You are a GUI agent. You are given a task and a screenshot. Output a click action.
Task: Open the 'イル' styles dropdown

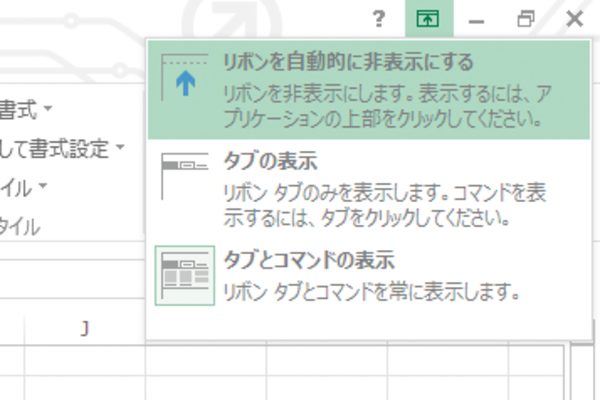tap(42, 186)
